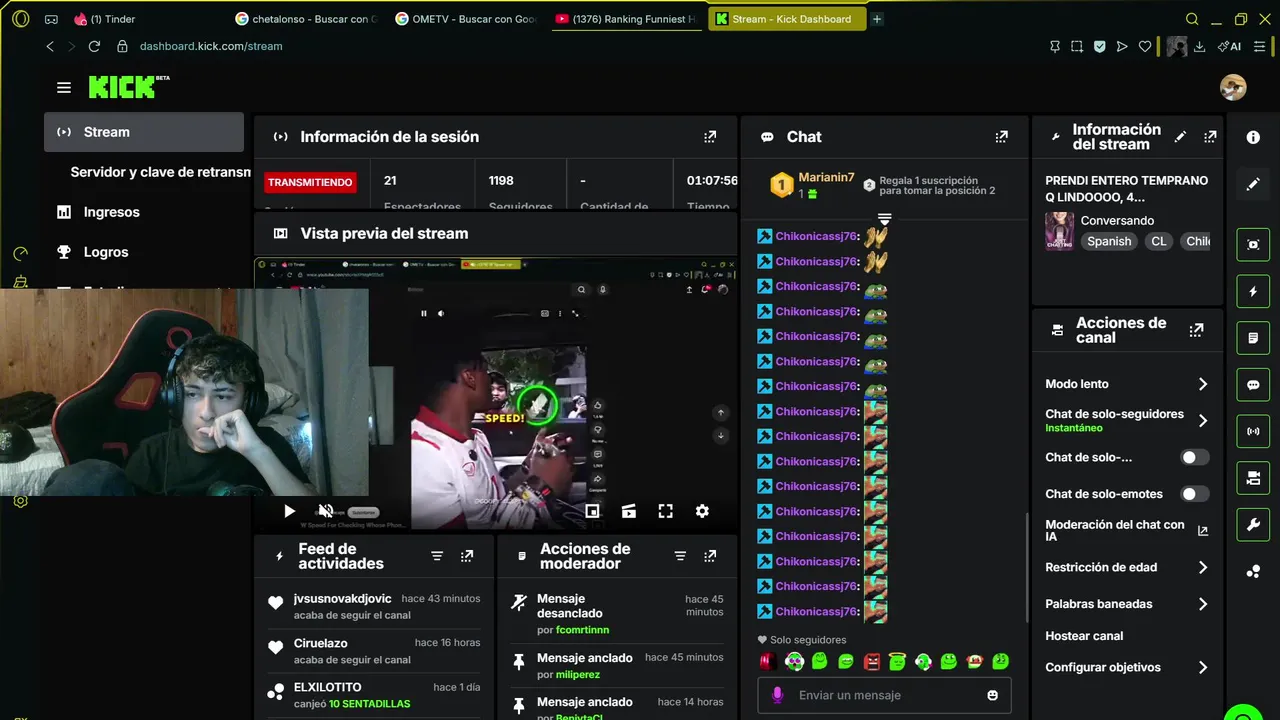Select Stream in the left sidebar
The width and height of the screenshot is (1280, 720).
pyautogui.click(x=144, y=132)
